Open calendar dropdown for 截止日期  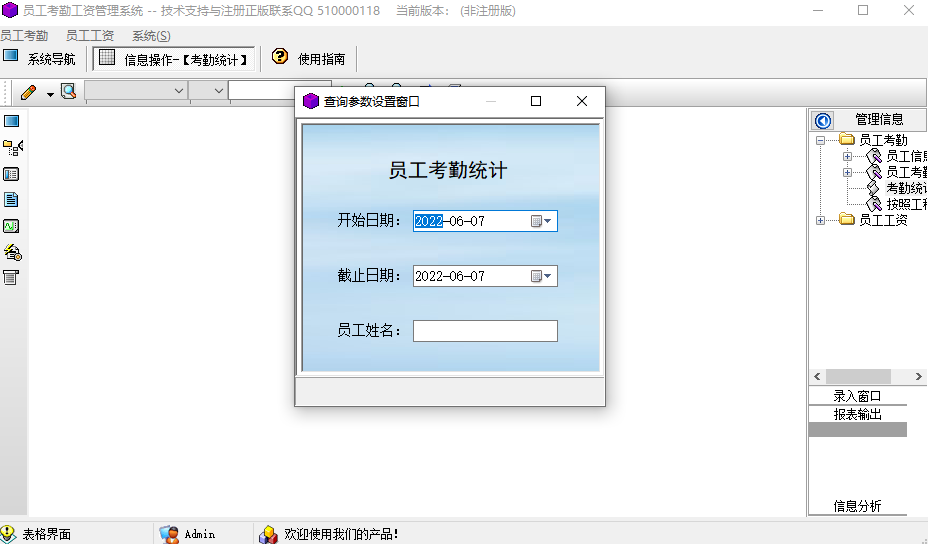(542, 276)
